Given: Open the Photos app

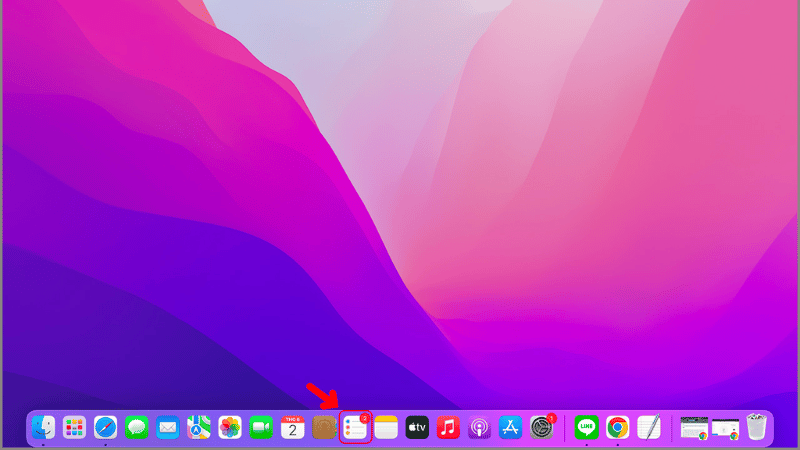Looking at the screenshot, I should coord(230,428).
